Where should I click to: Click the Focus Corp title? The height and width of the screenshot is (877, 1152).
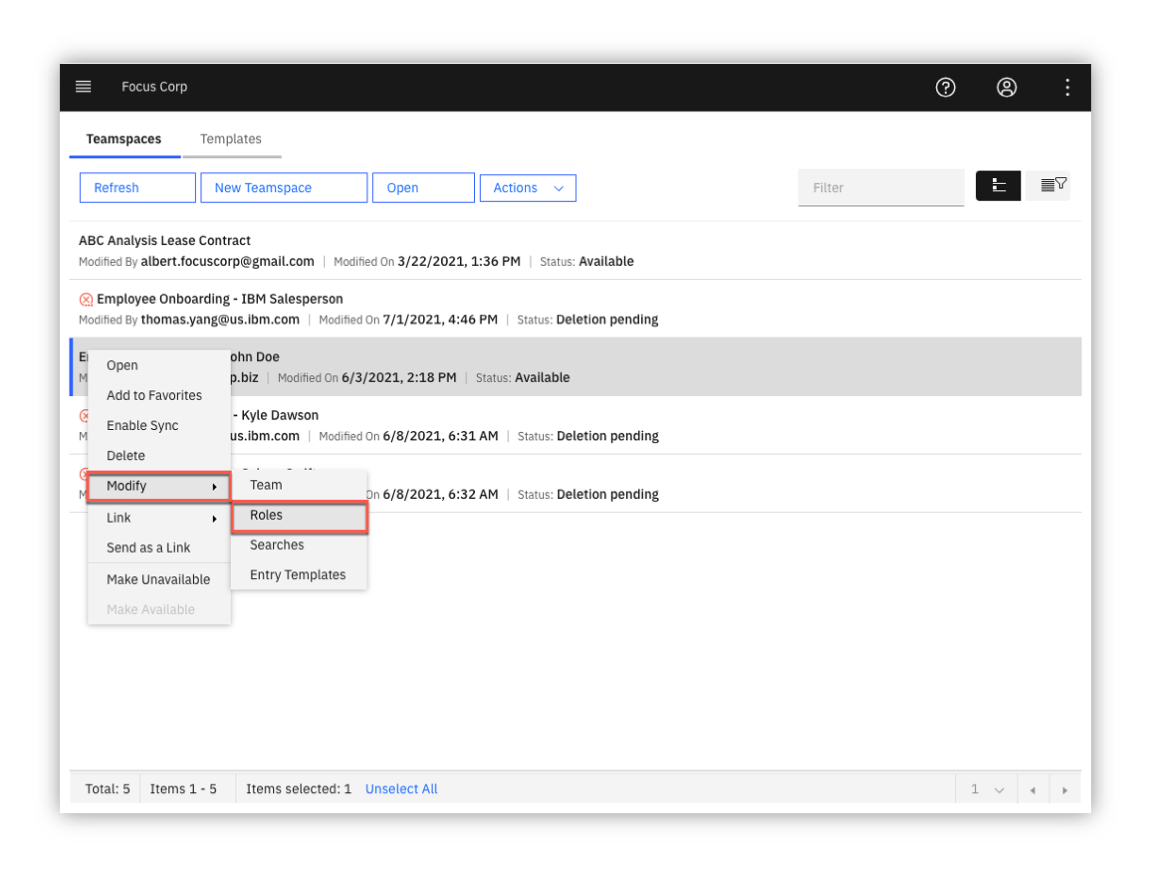154,87
